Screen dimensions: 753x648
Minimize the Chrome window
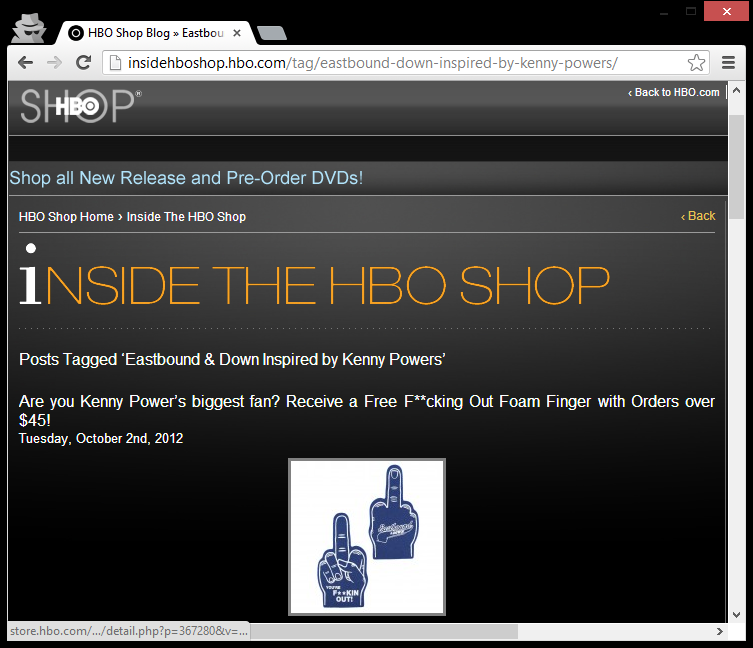pos(664,12)
